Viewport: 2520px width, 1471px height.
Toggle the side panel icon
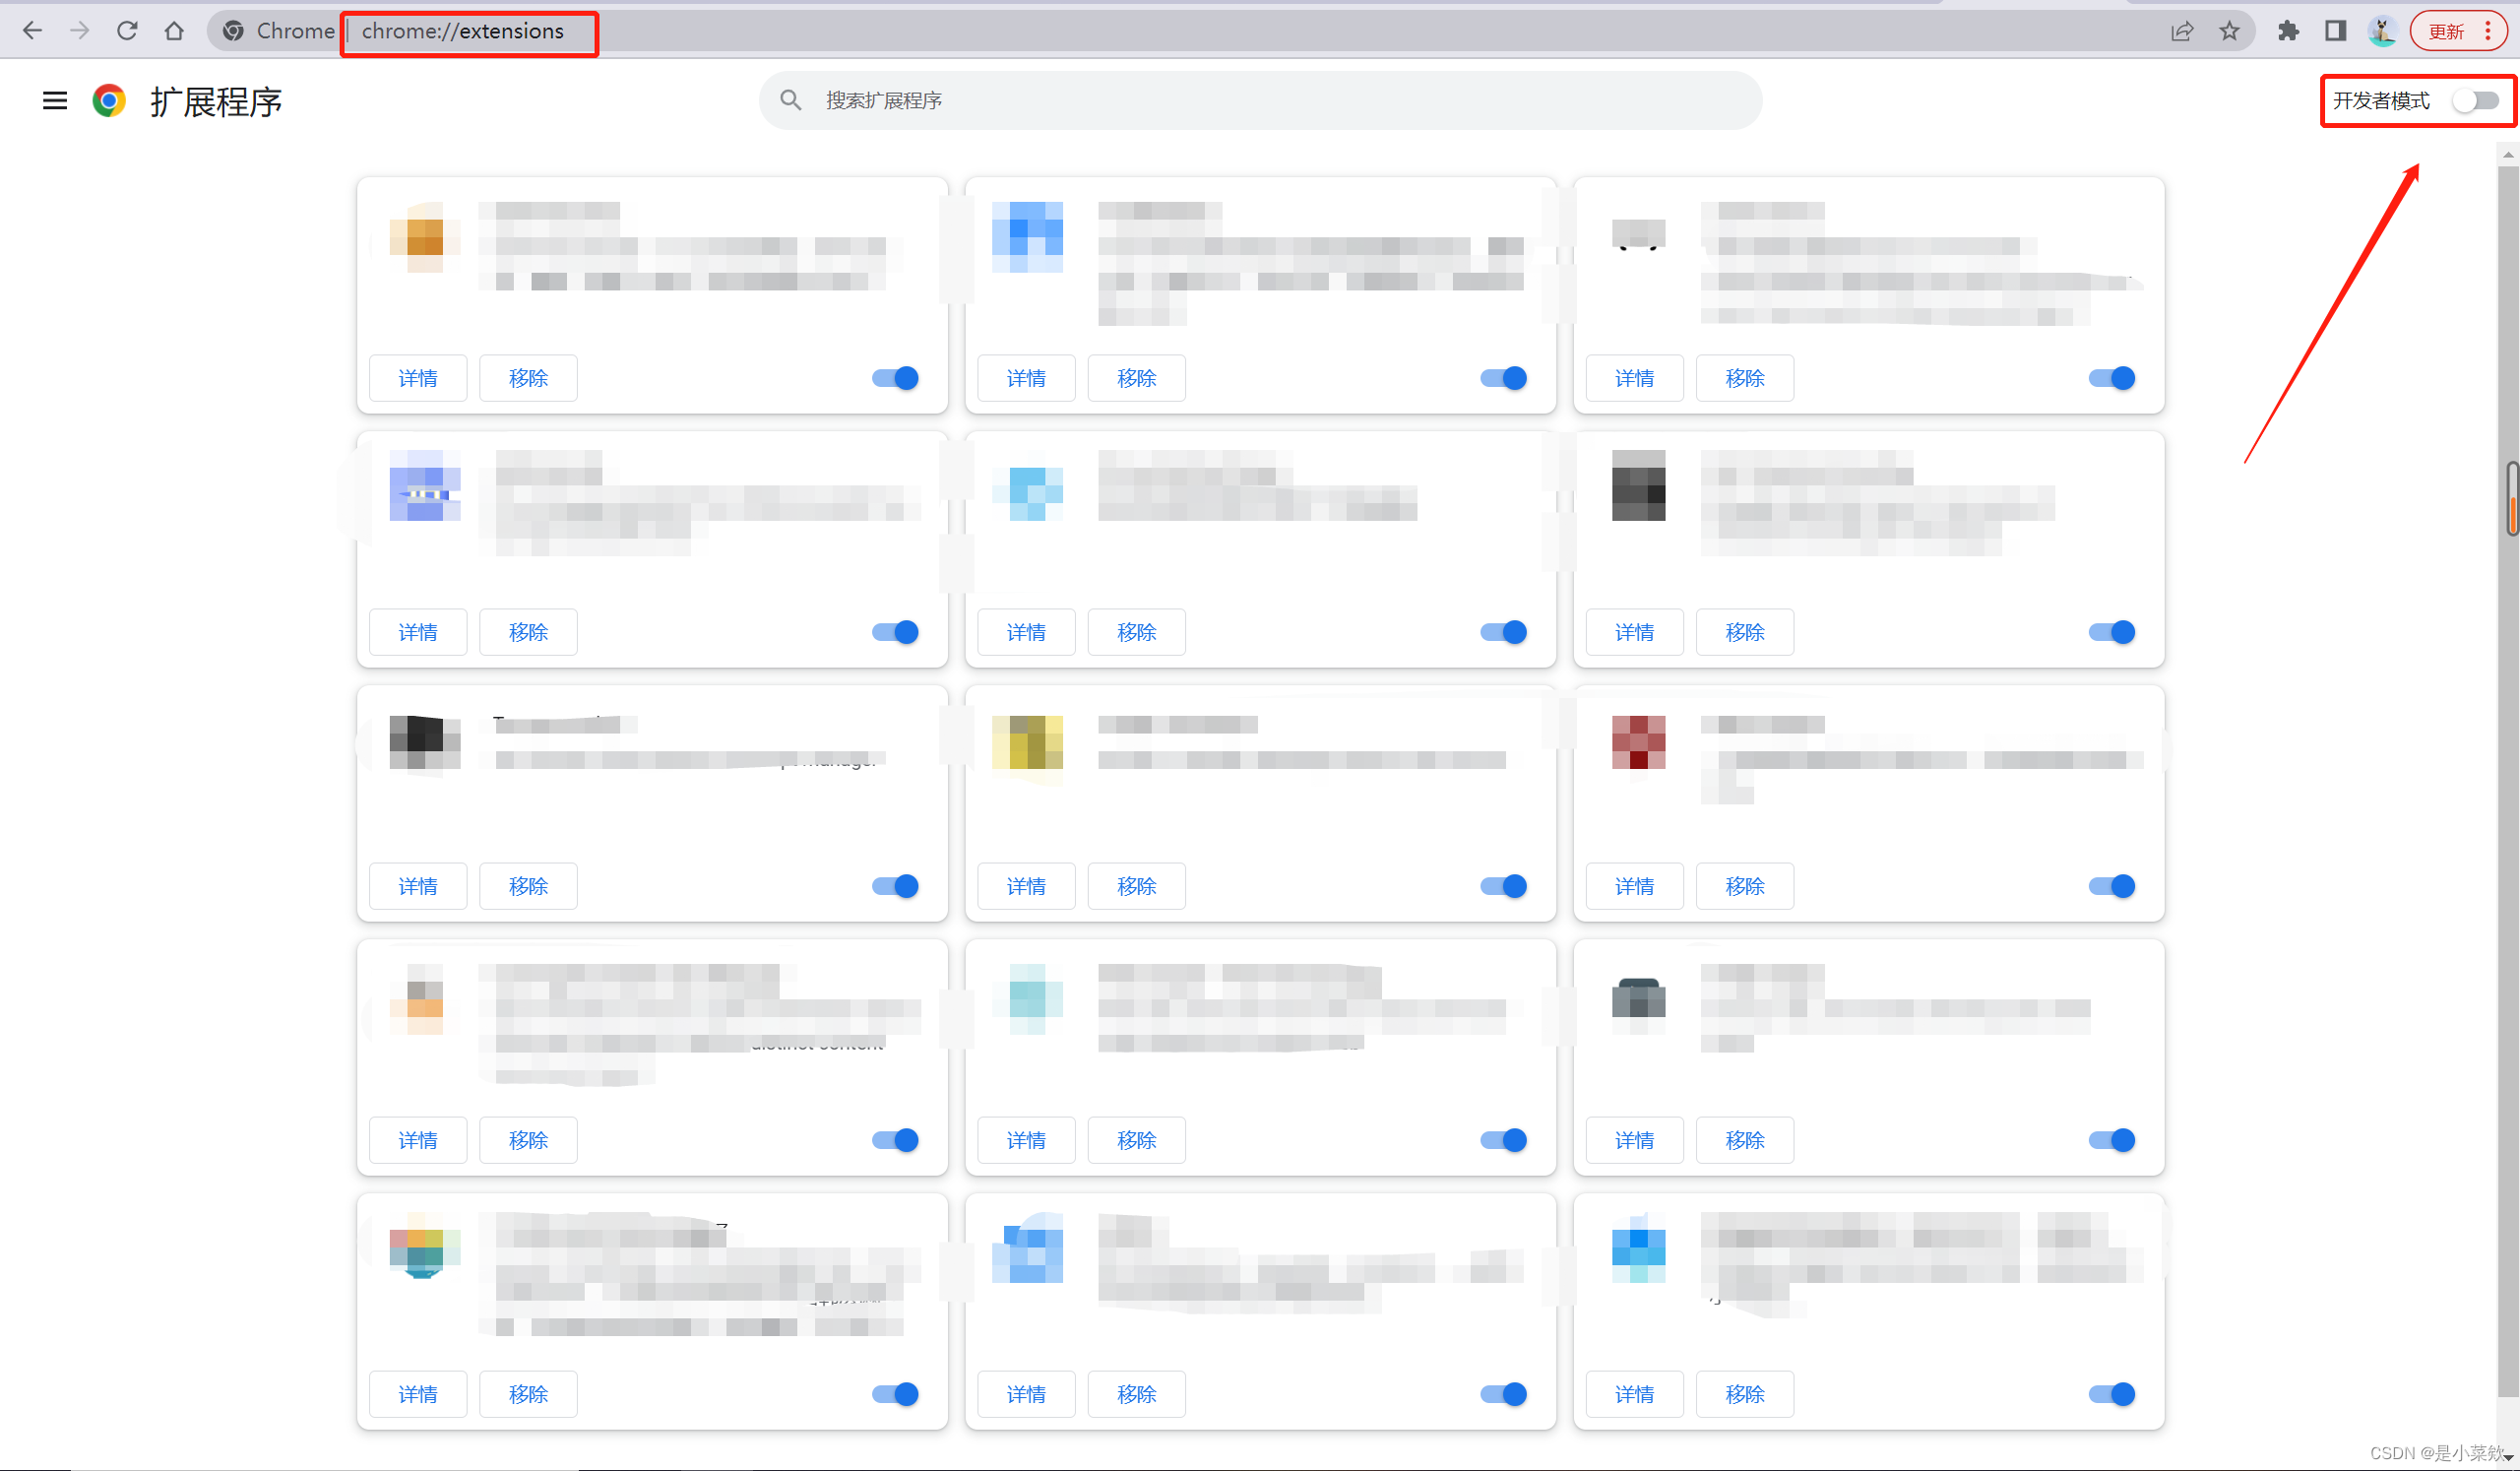pos(2335,31)
